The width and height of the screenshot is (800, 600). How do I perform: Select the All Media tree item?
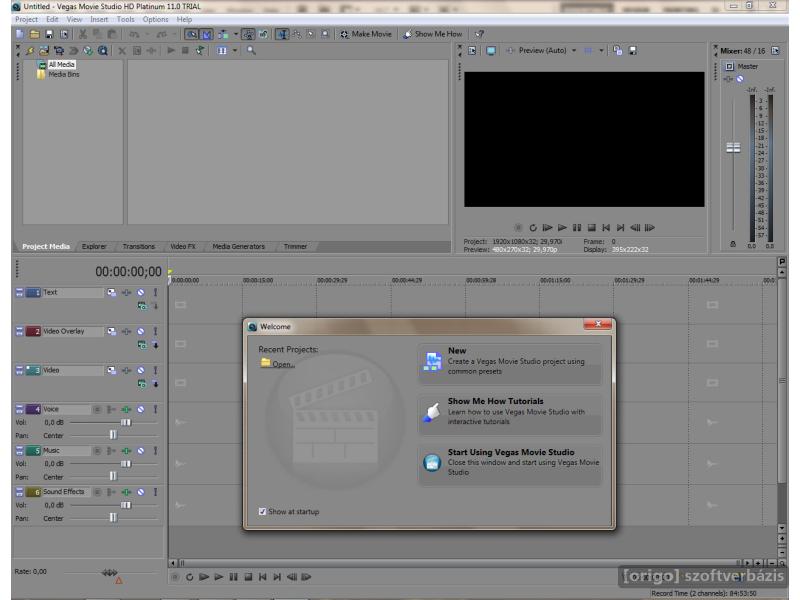click(x=61, y=64)
